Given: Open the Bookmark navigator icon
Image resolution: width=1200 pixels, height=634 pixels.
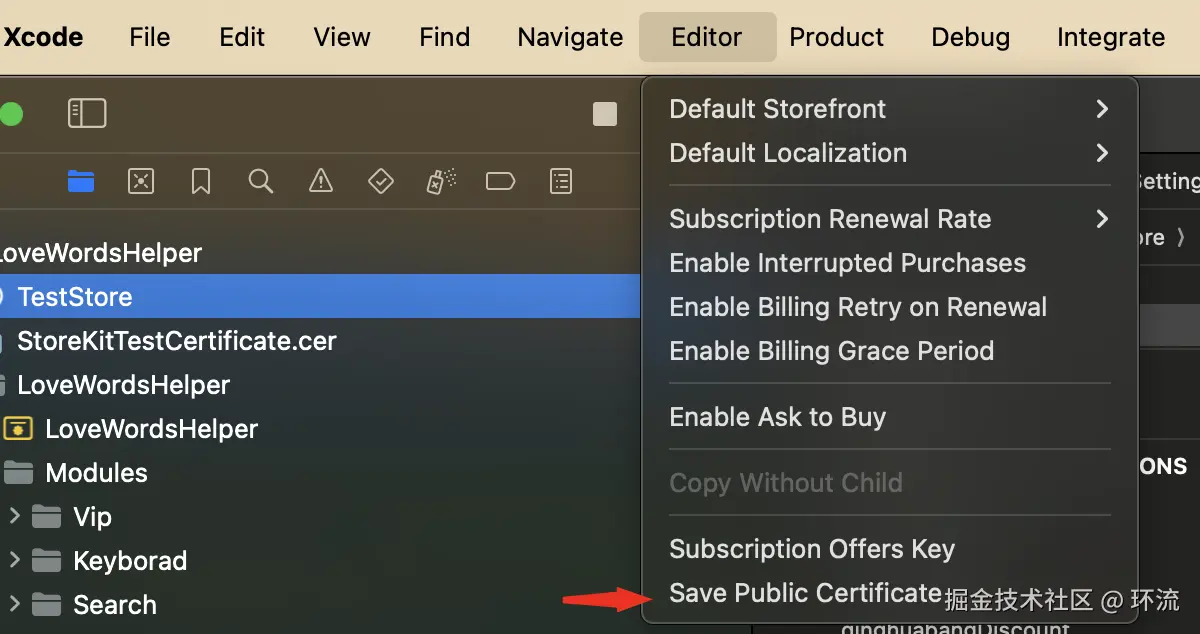Looking at the screenshot, I should click(x=201, y=181).
